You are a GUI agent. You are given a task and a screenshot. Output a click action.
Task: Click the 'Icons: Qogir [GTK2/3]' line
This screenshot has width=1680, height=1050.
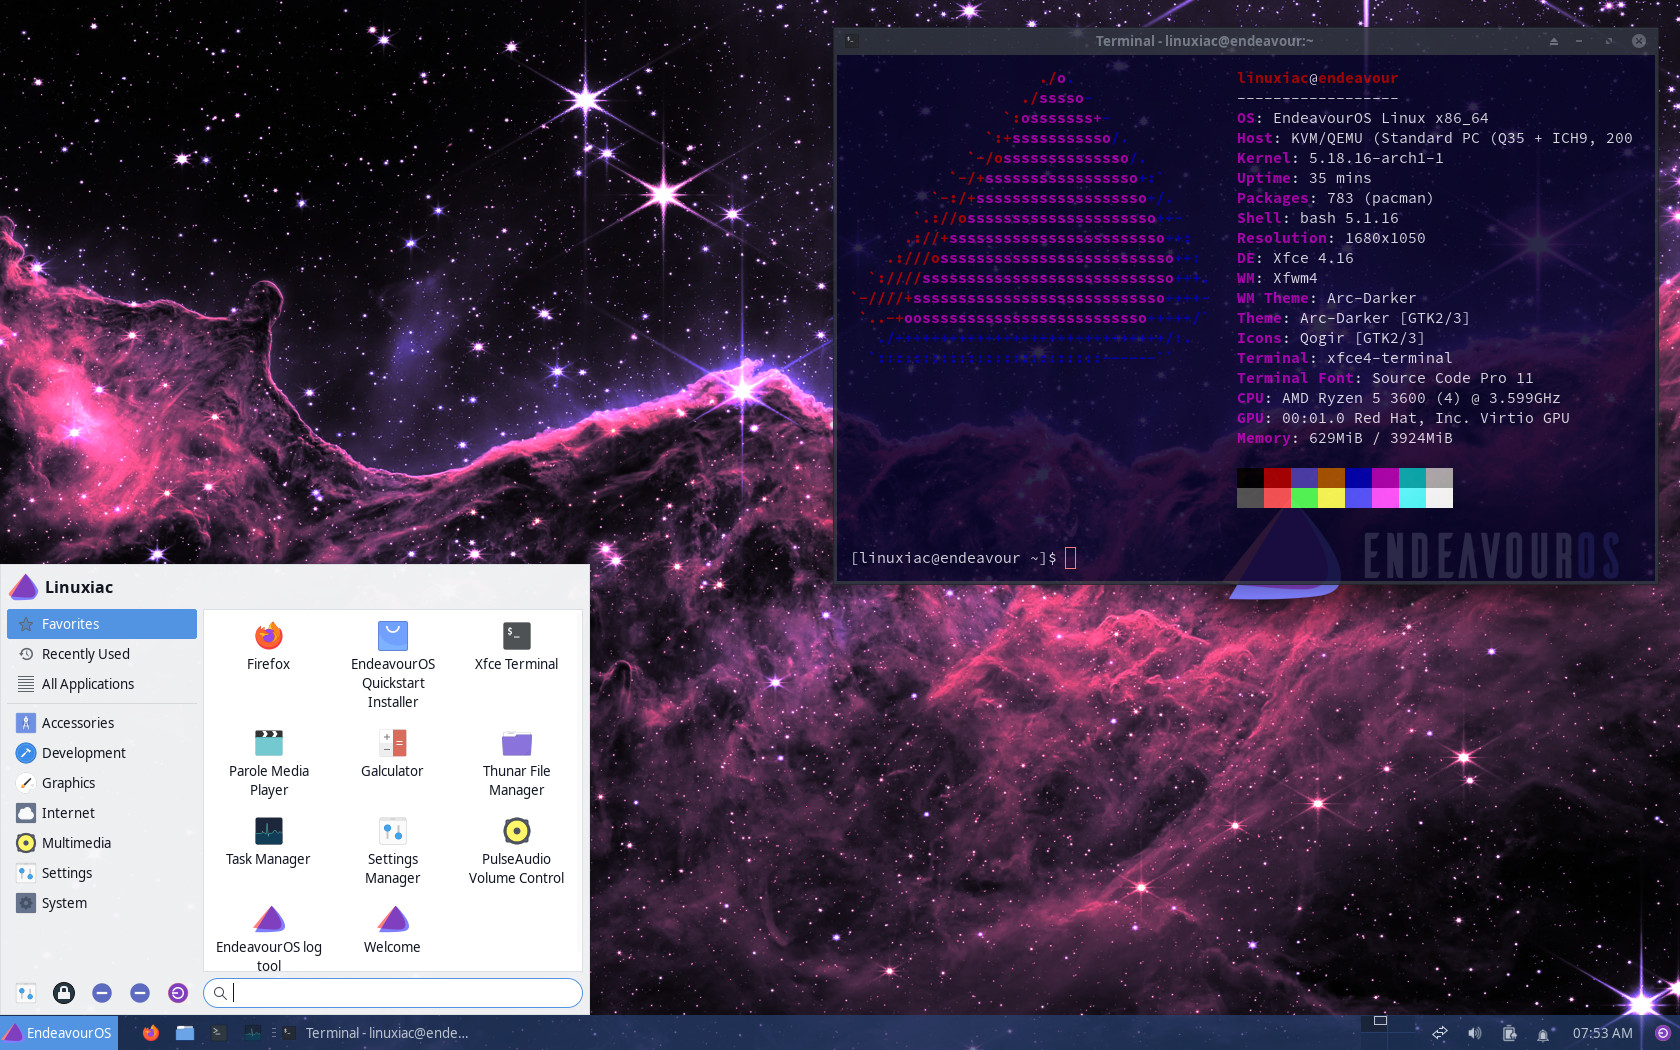1331,338
